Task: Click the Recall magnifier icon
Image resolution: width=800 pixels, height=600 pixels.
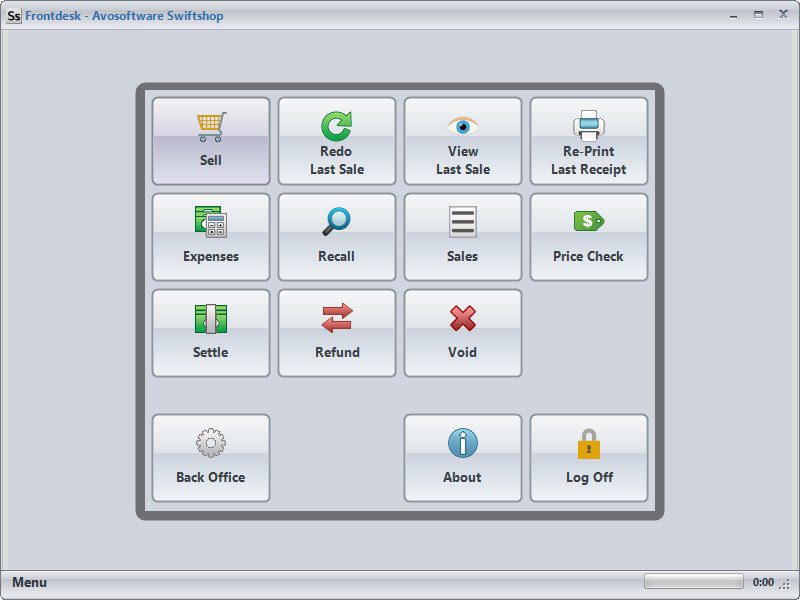Action: click(337, 219)
